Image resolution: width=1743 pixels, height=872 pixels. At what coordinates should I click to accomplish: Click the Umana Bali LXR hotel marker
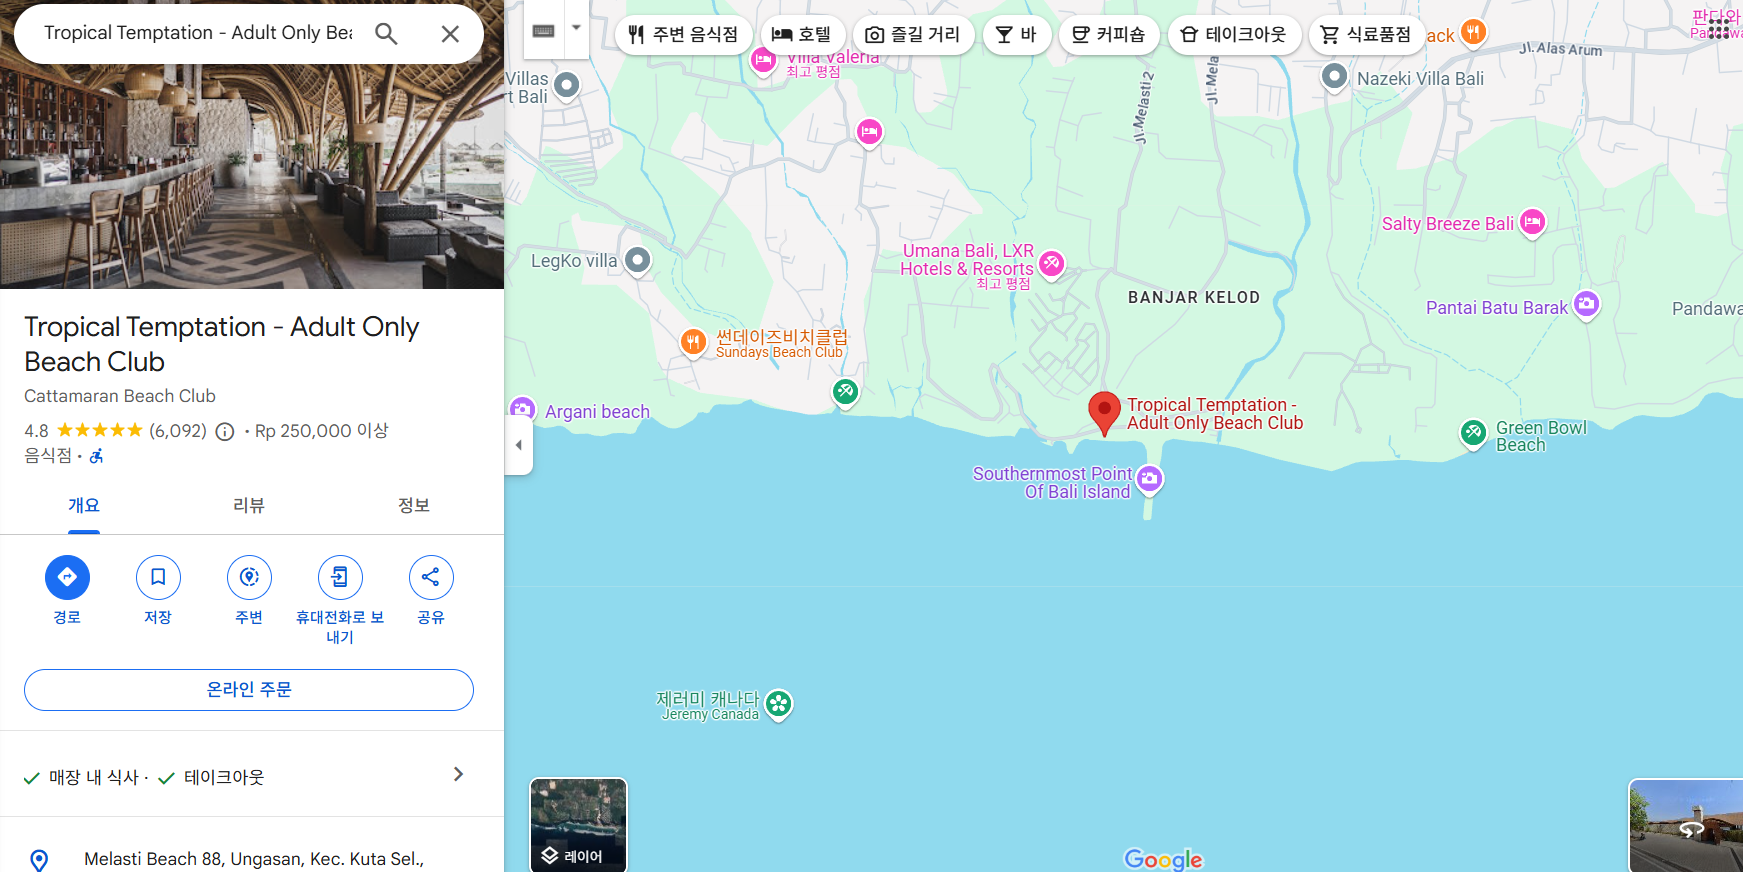coord(1051,264)
